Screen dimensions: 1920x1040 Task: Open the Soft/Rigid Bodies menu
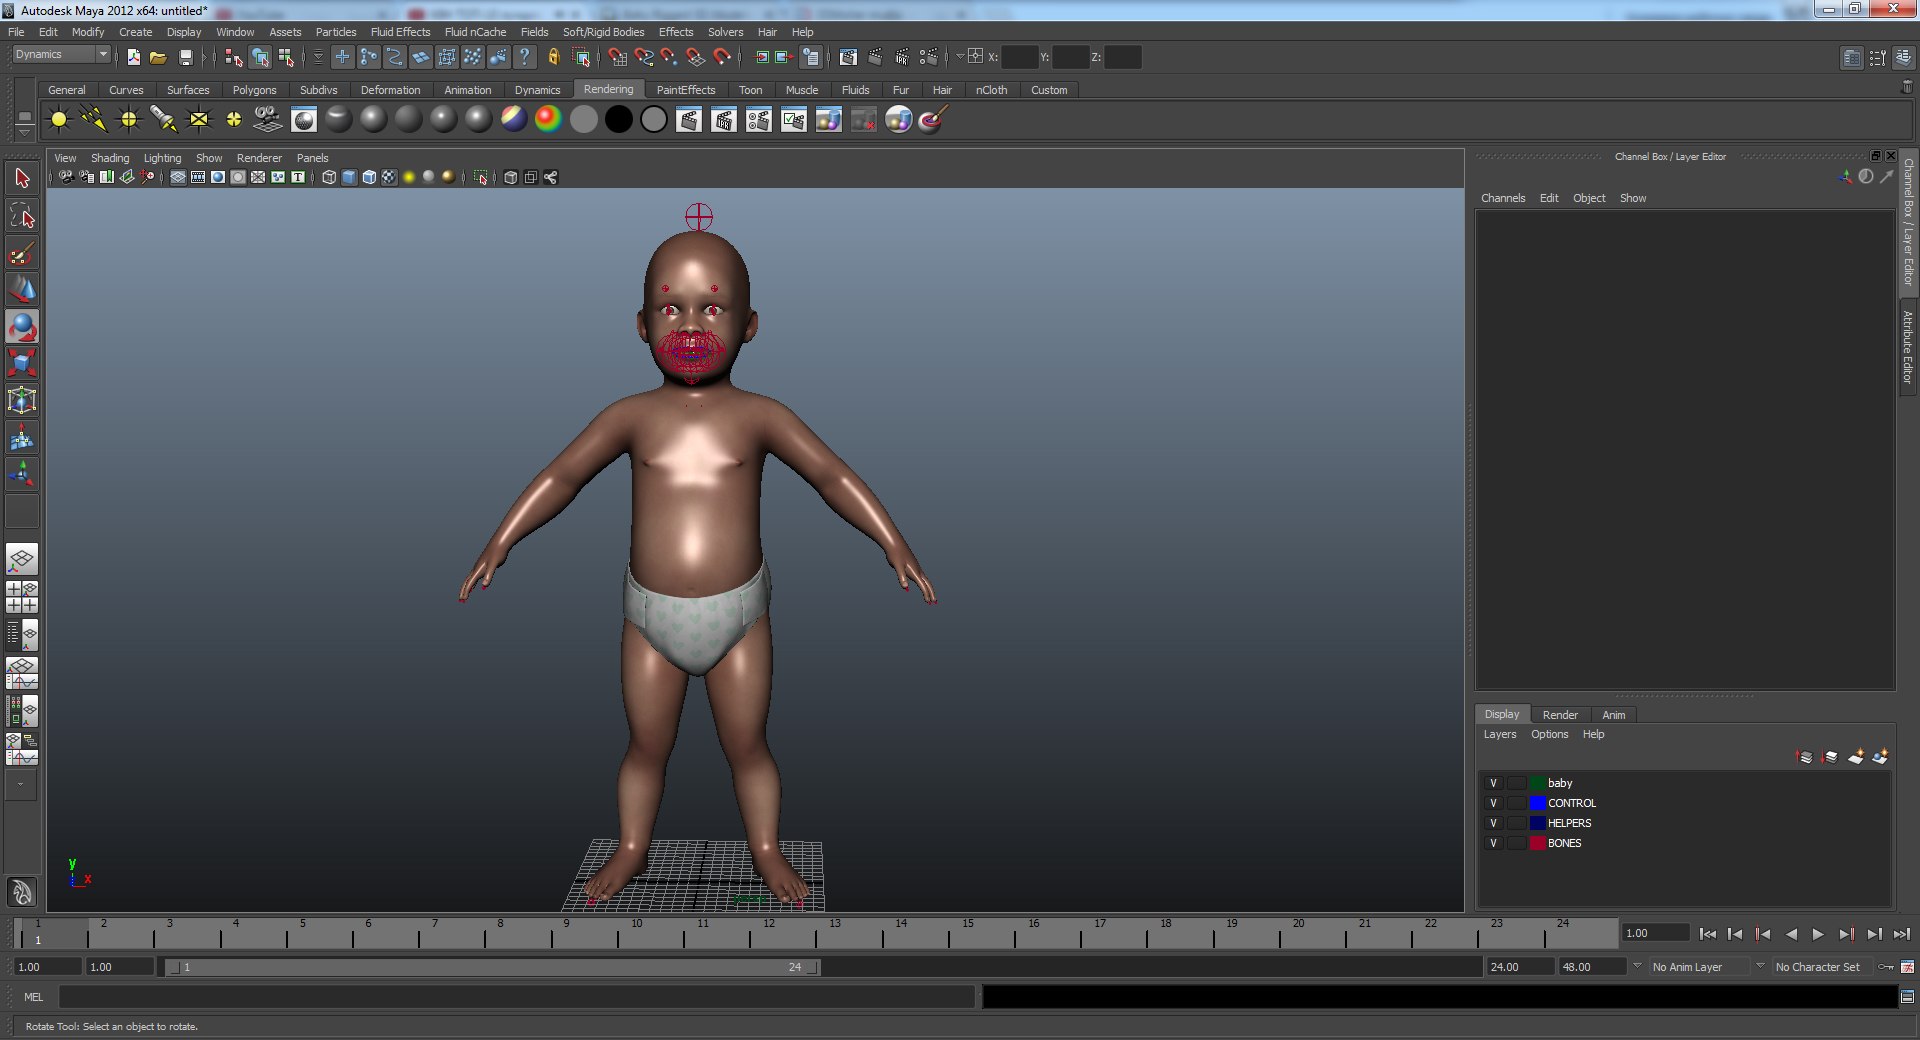603,32
